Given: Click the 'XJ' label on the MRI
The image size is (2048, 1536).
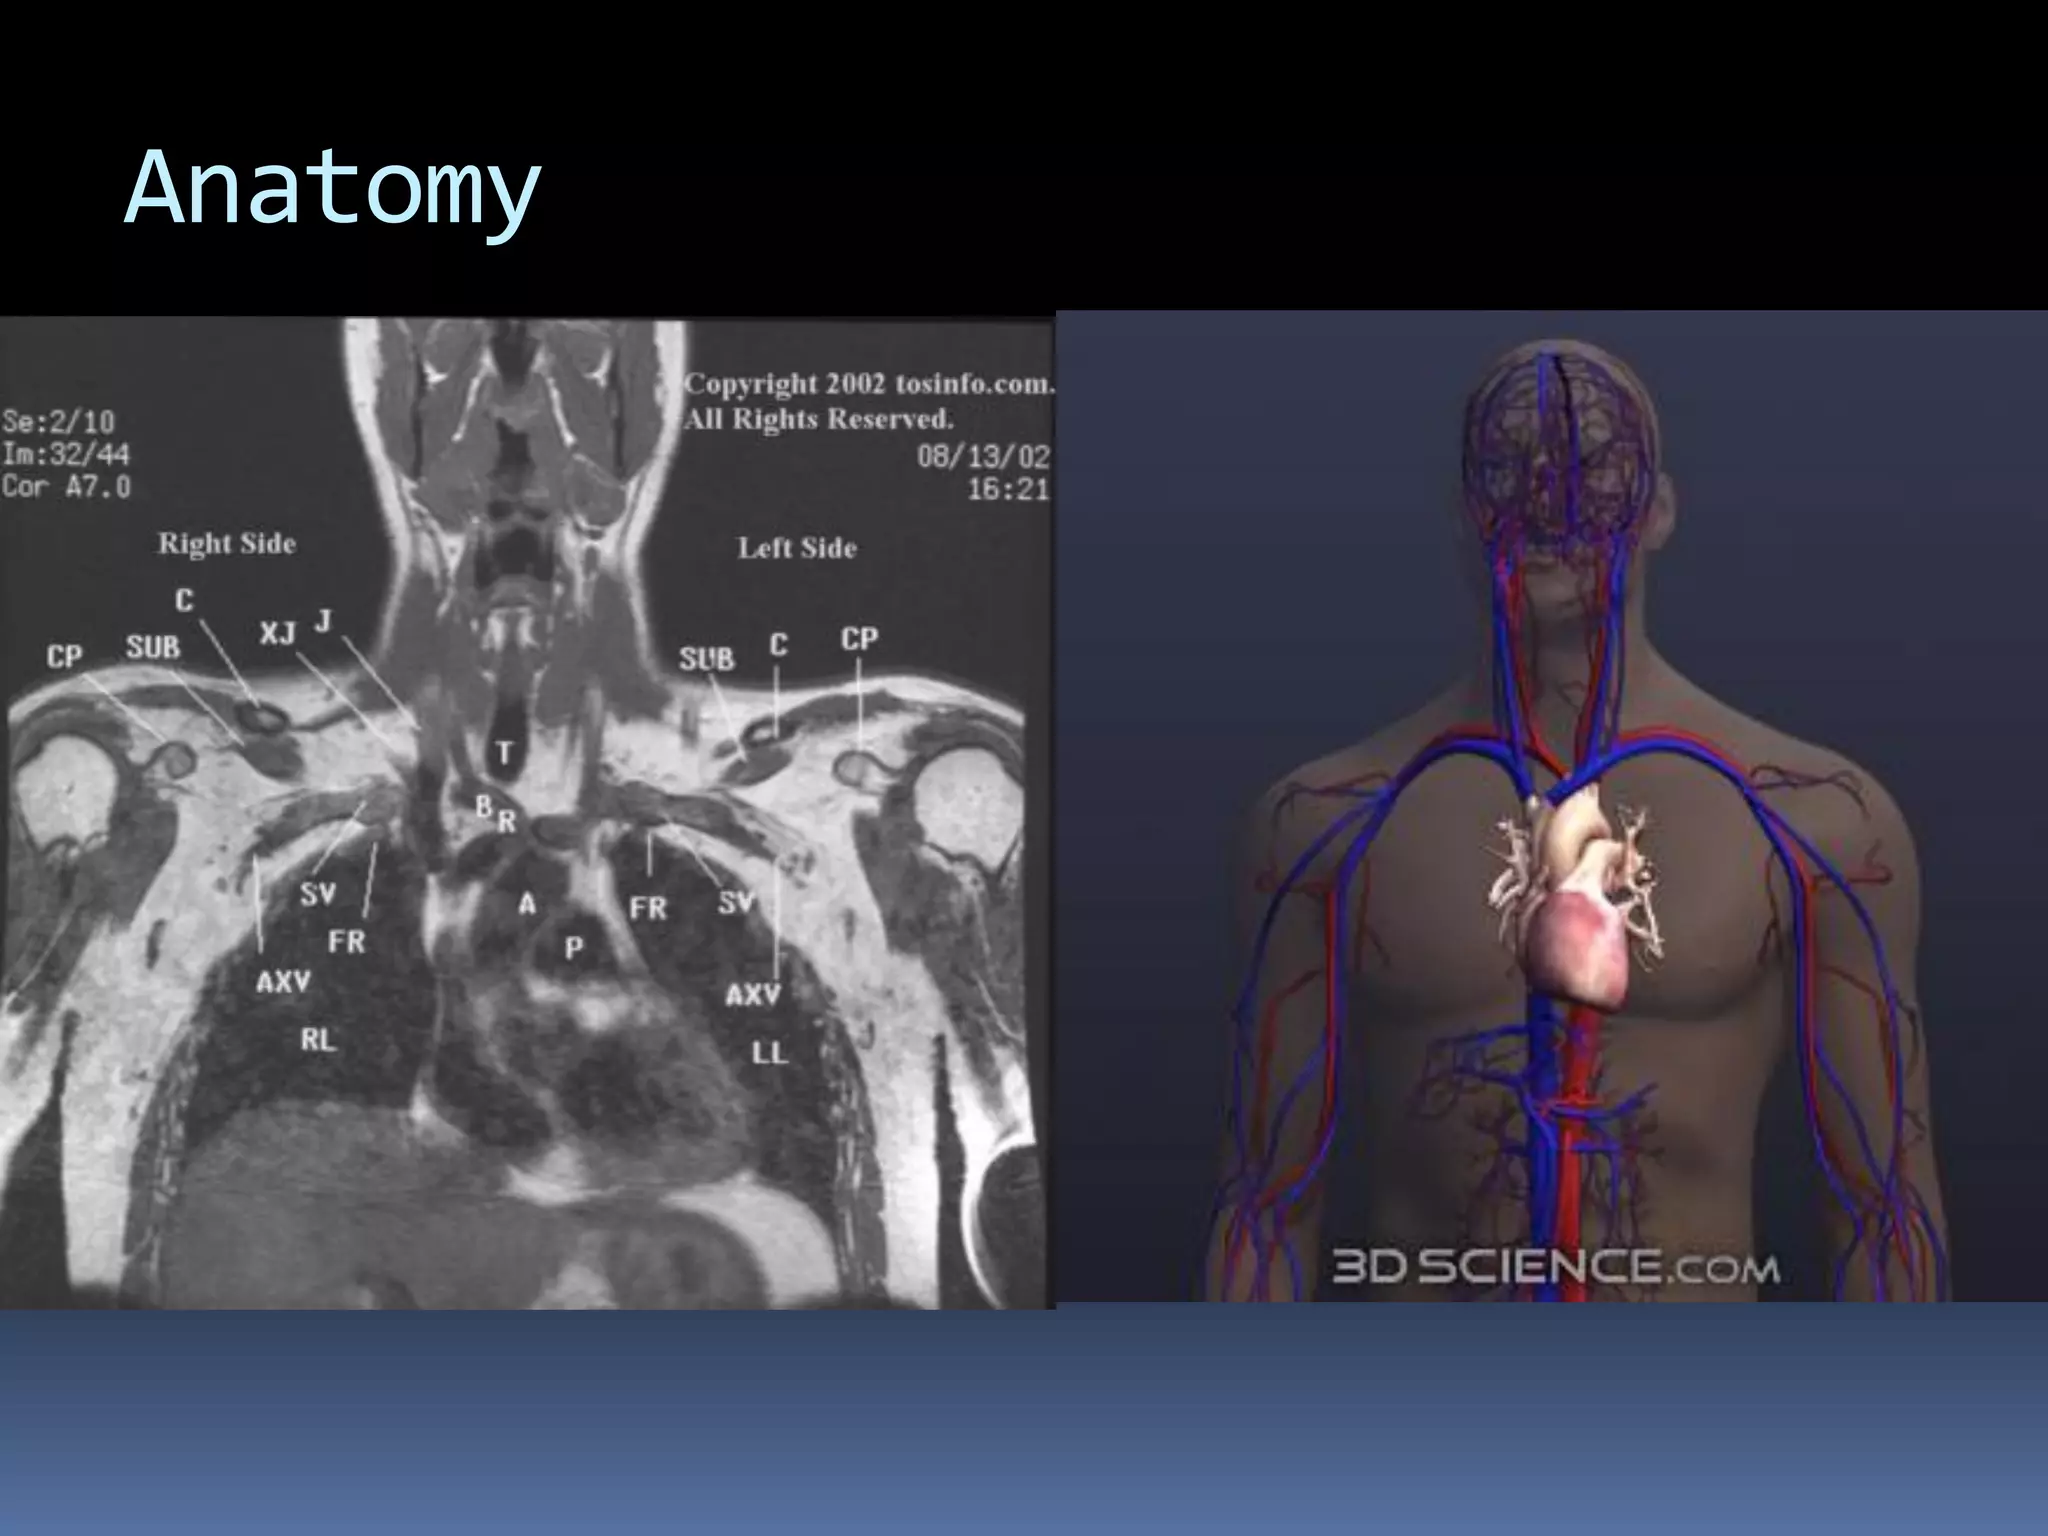Looking at the screenshot, I should coord(277,633).
